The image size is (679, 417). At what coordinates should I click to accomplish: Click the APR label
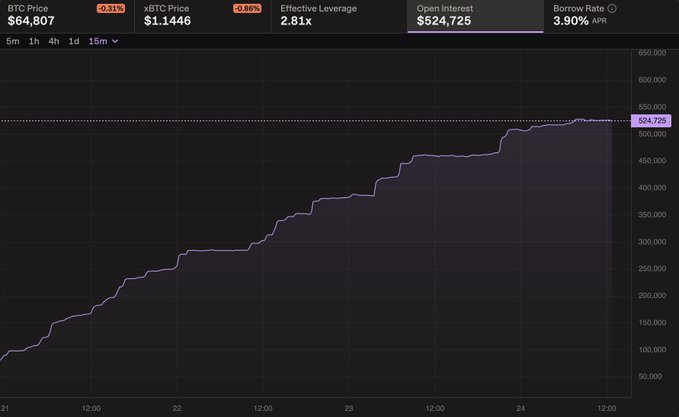coord(599,21)
